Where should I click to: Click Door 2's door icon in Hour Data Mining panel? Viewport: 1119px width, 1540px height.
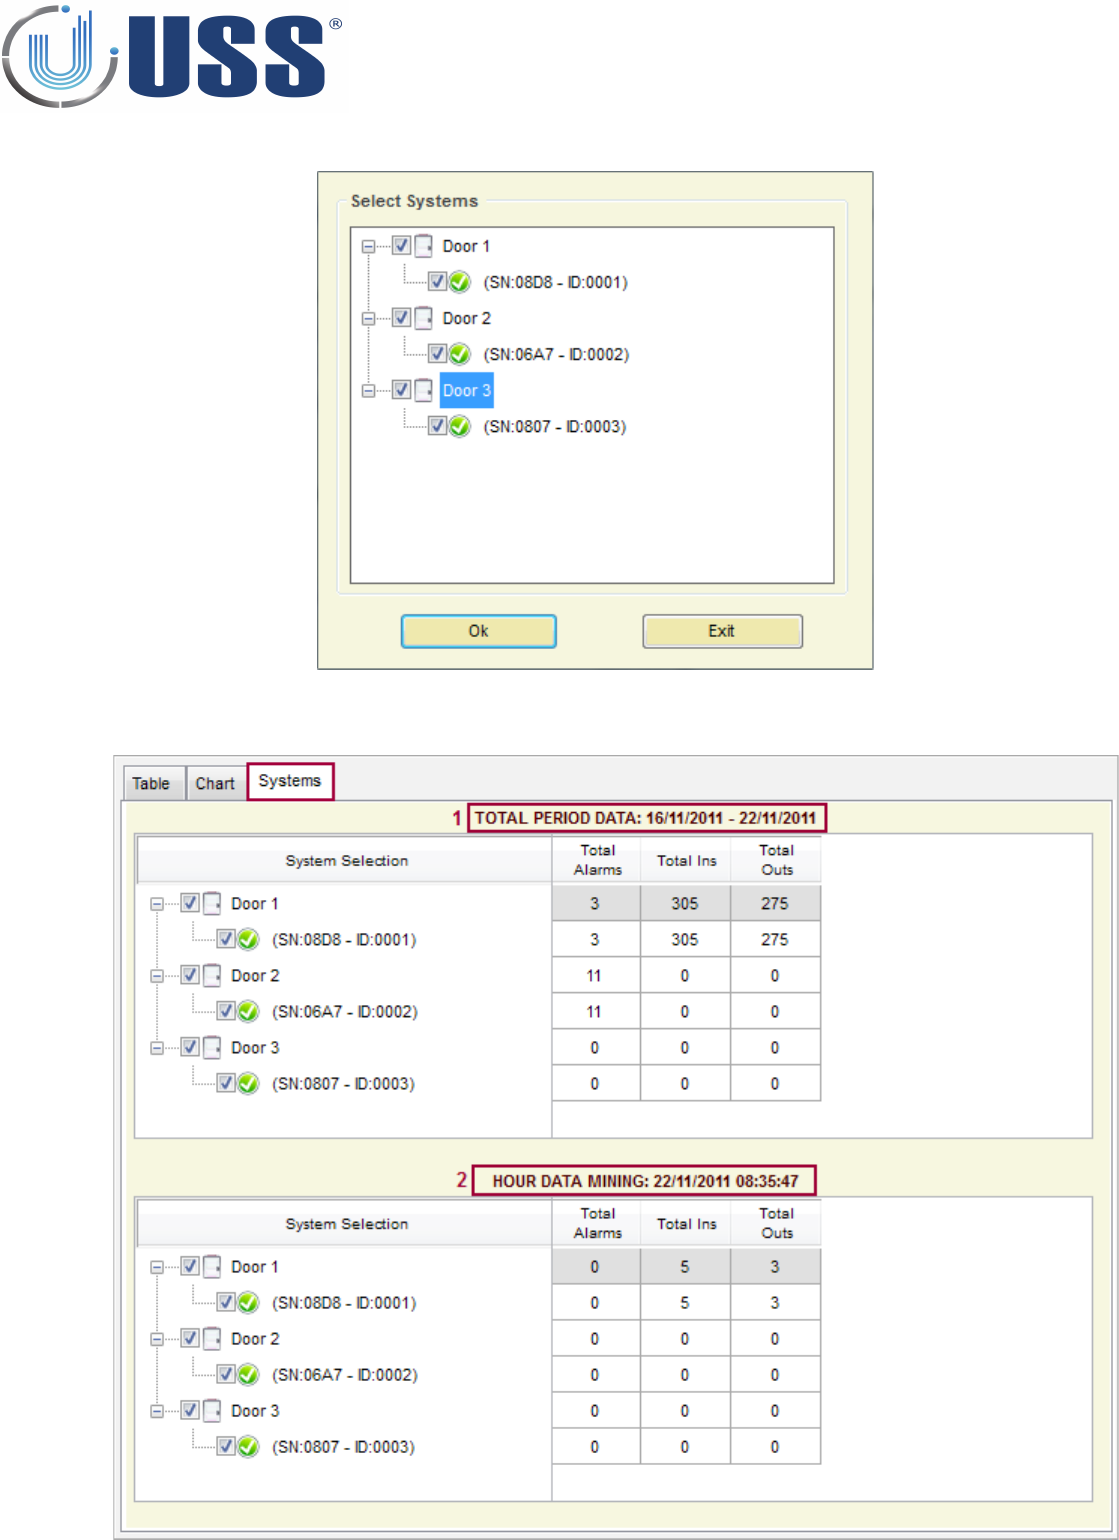coord(212,1339)
